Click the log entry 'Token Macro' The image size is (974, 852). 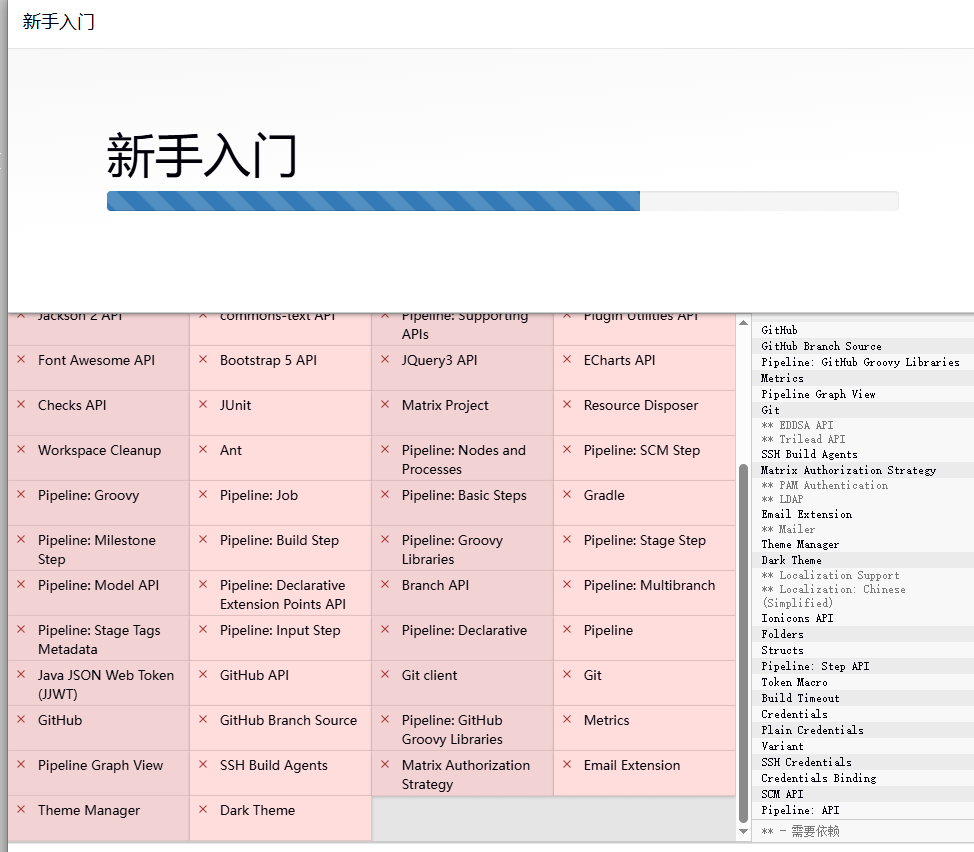pyautogui.click(x=794, y=682)
